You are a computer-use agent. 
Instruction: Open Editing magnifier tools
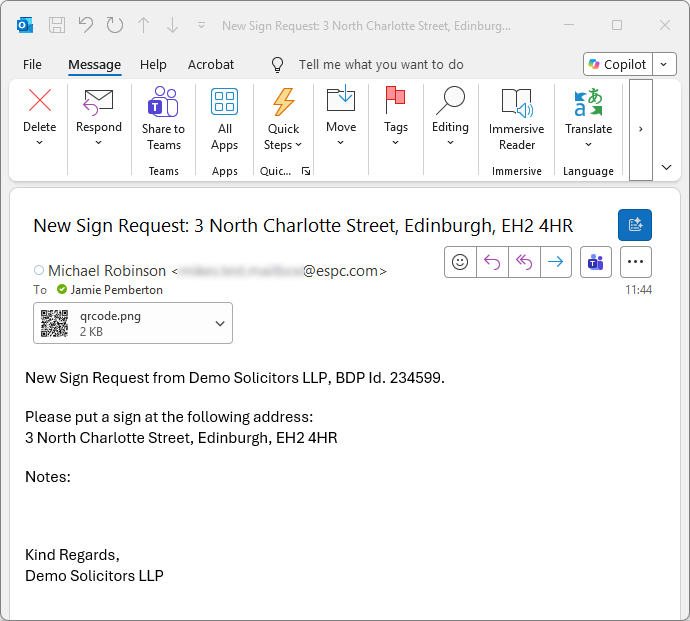[x=451, y=100]
